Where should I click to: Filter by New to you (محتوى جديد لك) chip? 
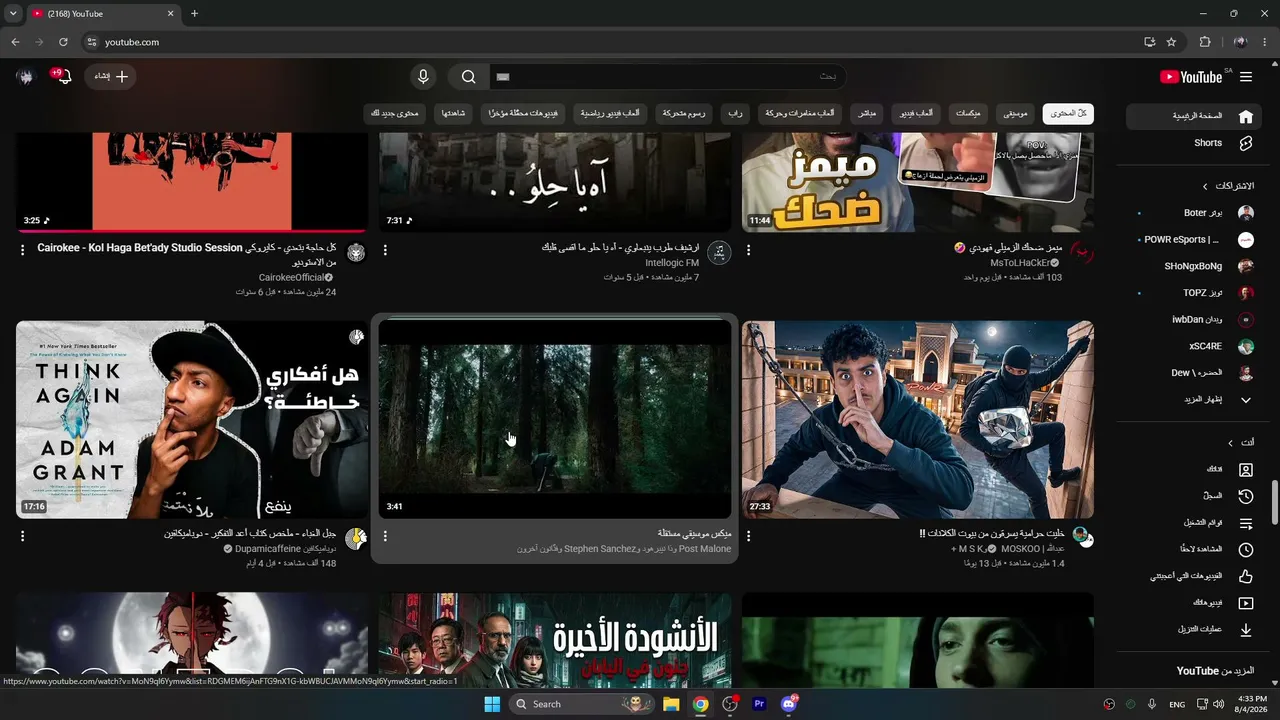pos(395,114)
